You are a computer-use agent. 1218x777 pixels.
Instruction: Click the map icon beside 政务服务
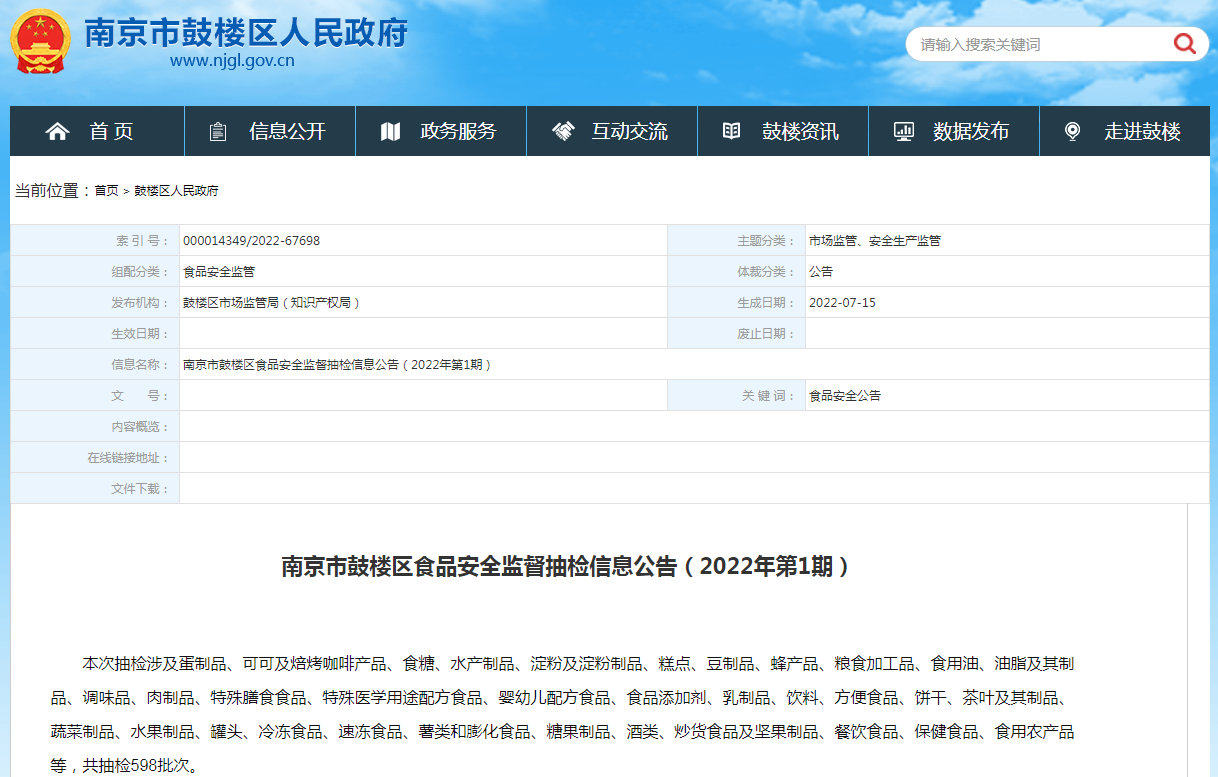click(x=390, y=131)
